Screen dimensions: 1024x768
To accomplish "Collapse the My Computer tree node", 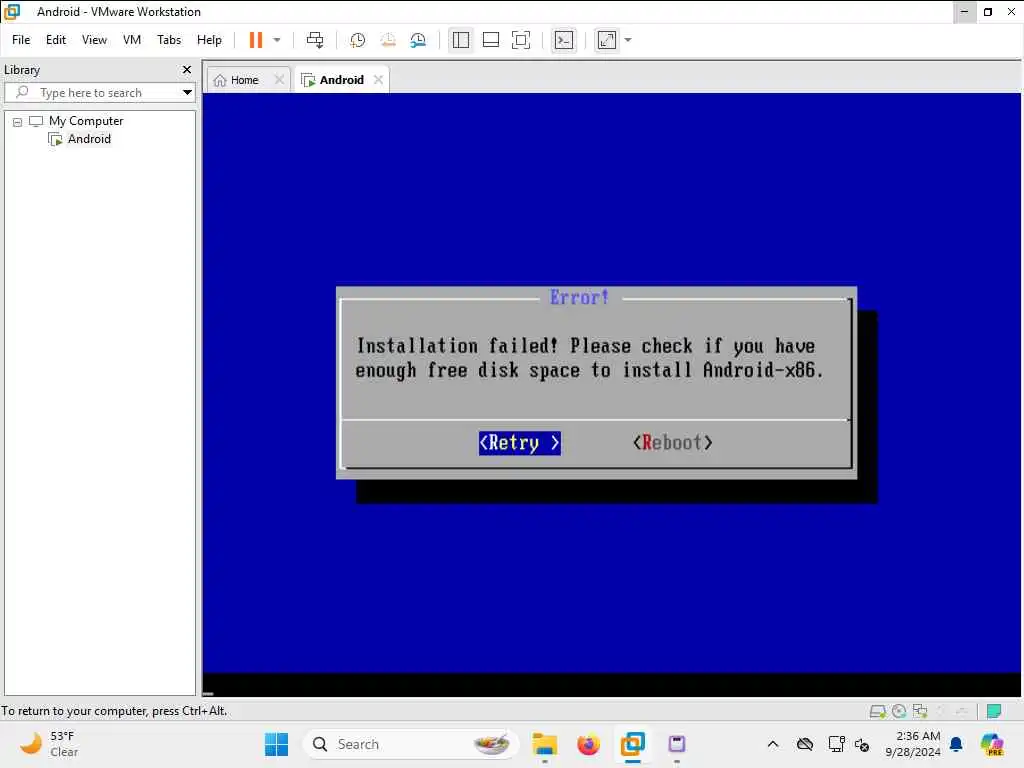I will pyautogui.click(x=18, y=121).
